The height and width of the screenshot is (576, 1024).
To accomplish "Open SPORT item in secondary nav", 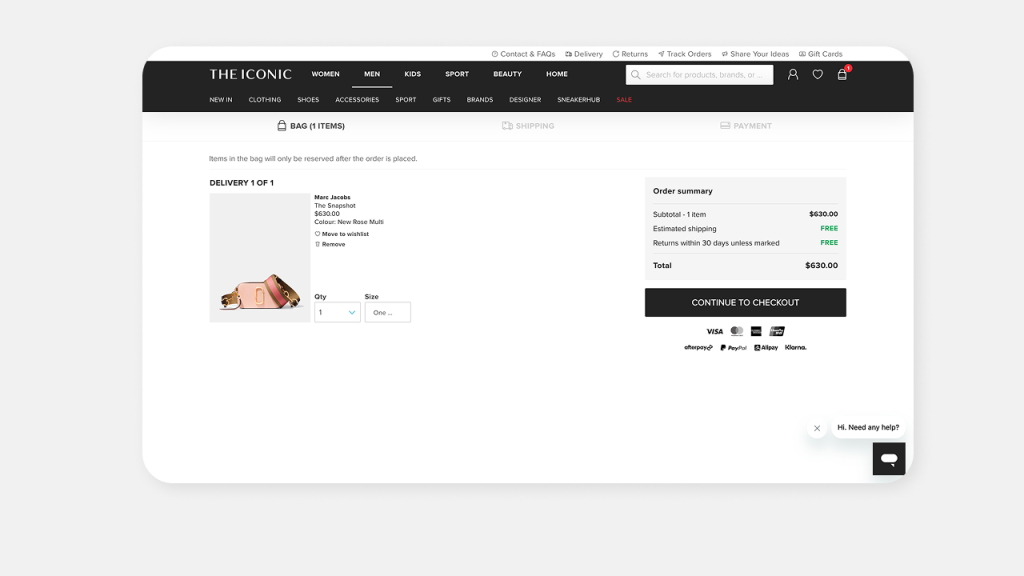I will click(x=406, y=100).
